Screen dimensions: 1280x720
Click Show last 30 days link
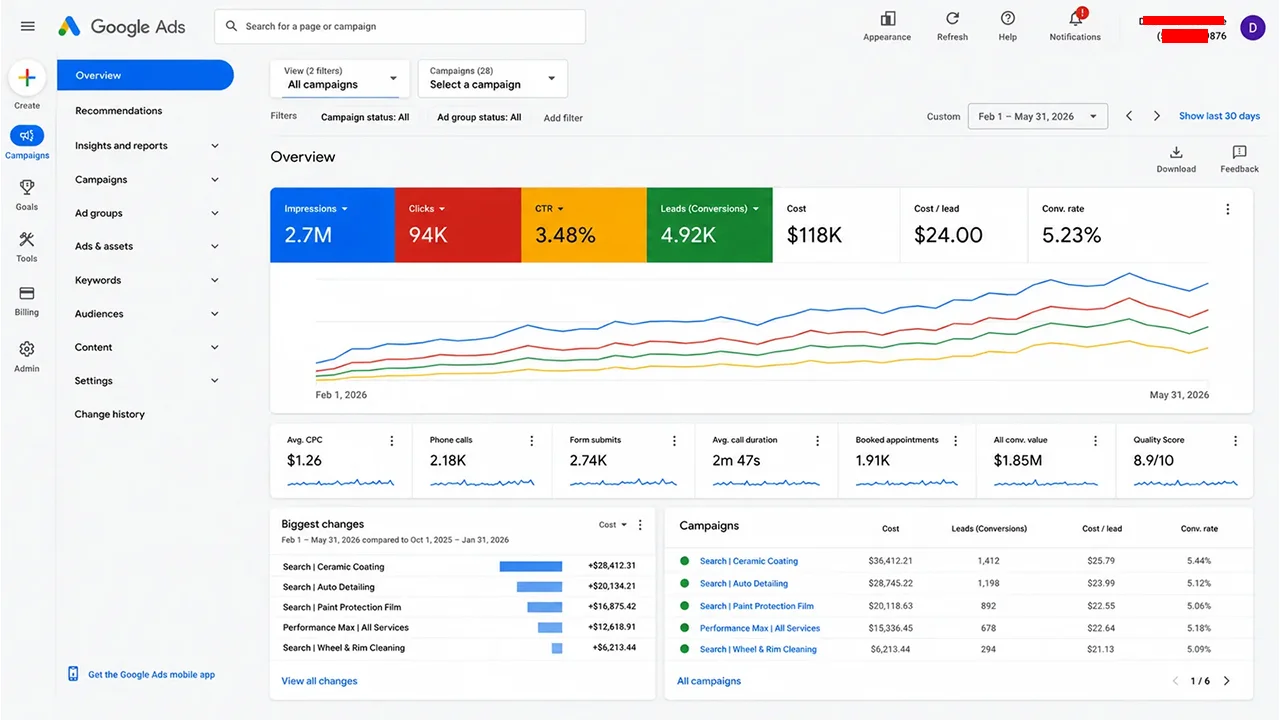[1219, 116]
